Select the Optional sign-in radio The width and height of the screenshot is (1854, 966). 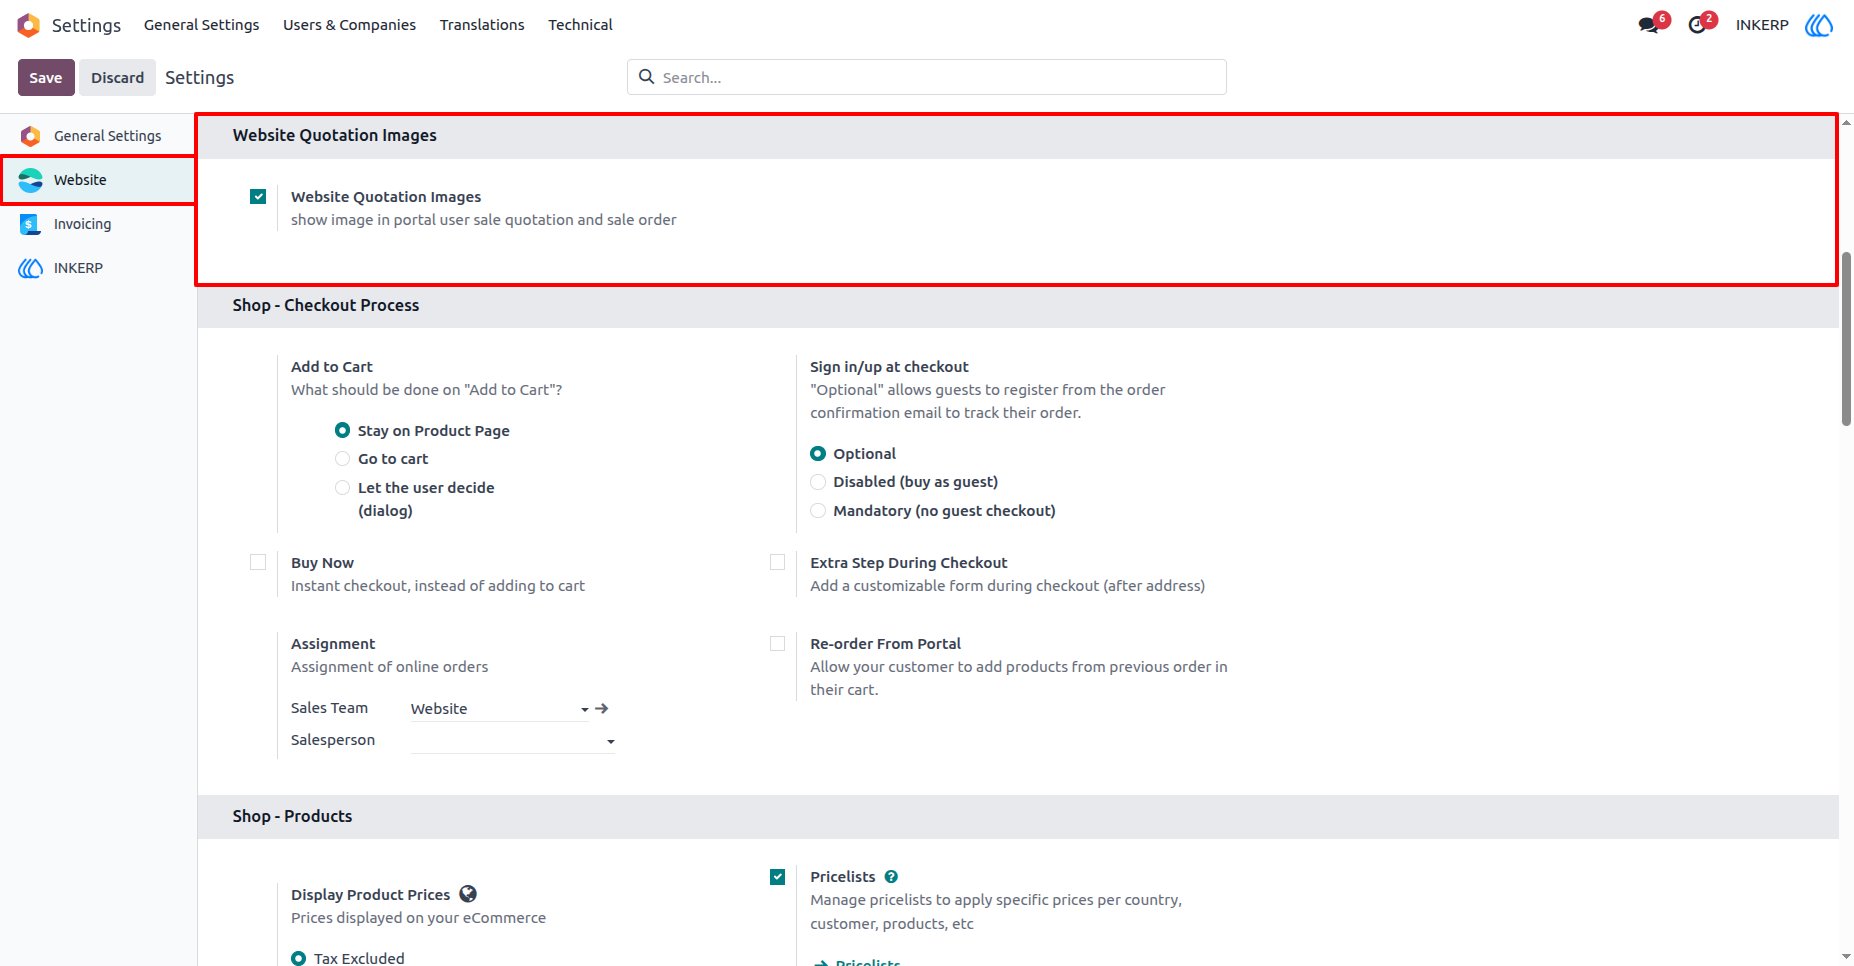pos(818,454)
